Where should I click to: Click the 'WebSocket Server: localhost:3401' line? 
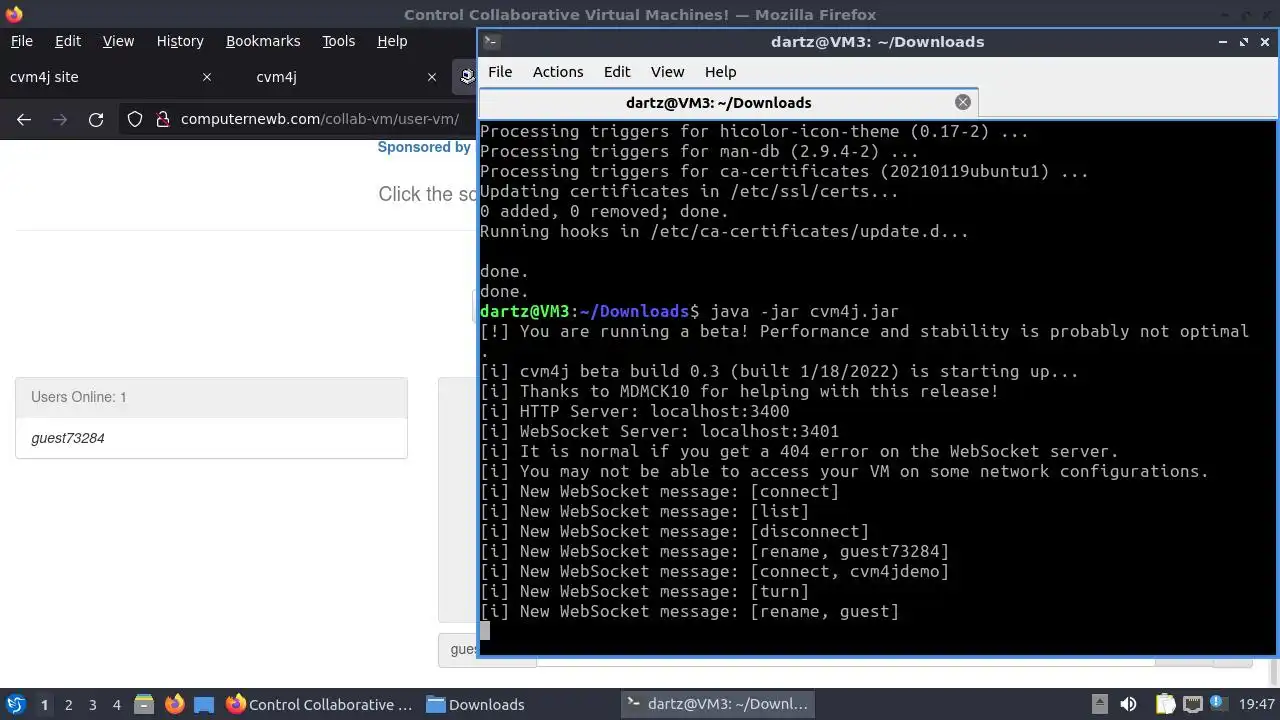[x=660, y=431]
